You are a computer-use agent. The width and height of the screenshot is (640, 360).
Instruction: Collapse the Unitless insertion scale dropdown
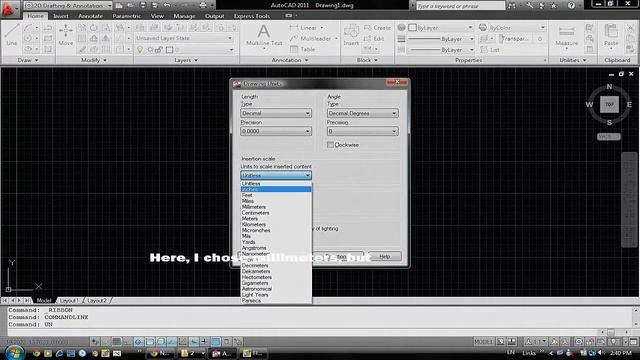[276, 175]
